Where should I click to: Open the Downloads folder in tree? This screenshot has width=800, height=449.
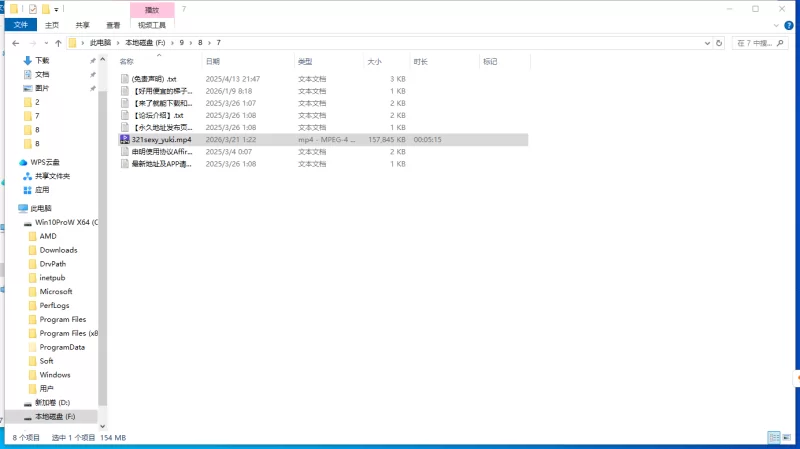(58, 250)
